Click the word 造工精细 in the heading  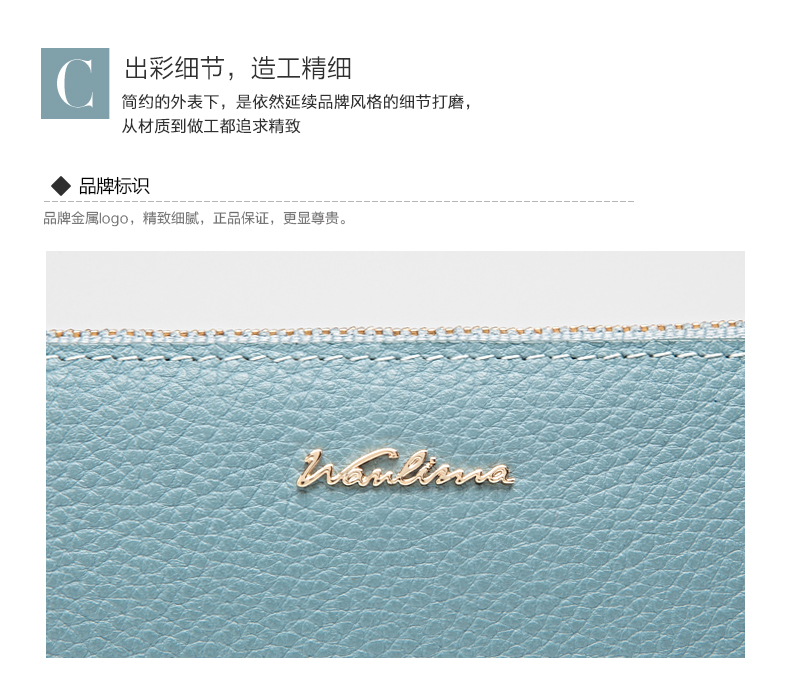301,68
